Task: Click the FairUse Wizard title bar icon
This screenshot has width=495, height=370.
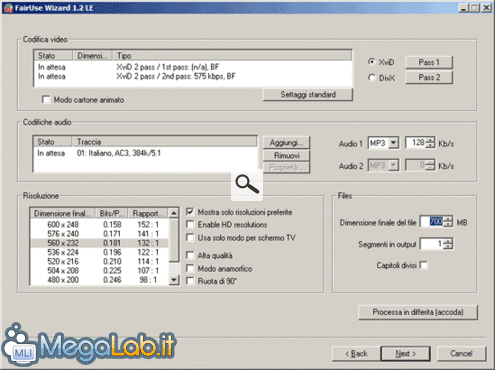Action: point(8,8)
